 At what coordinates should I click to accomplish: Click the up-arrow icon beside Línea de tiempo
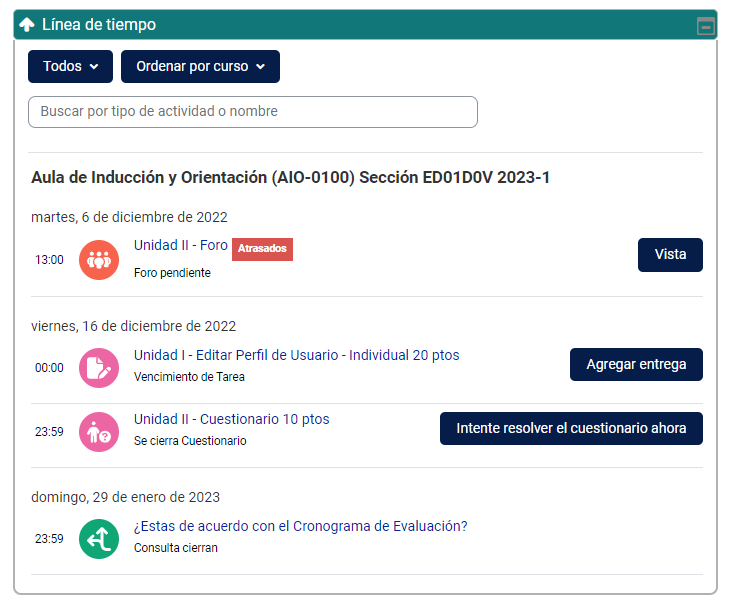[x=27, y=24]
